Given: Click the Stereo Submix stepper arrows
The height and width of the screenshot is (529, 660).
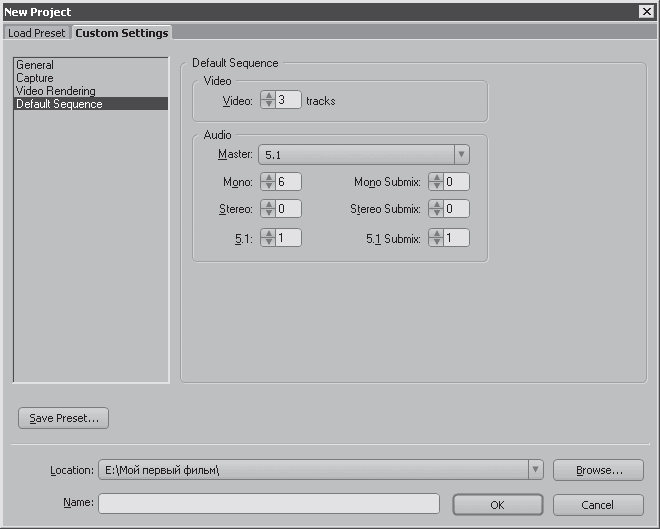Looking at the screenshot, I should [436, 209].
